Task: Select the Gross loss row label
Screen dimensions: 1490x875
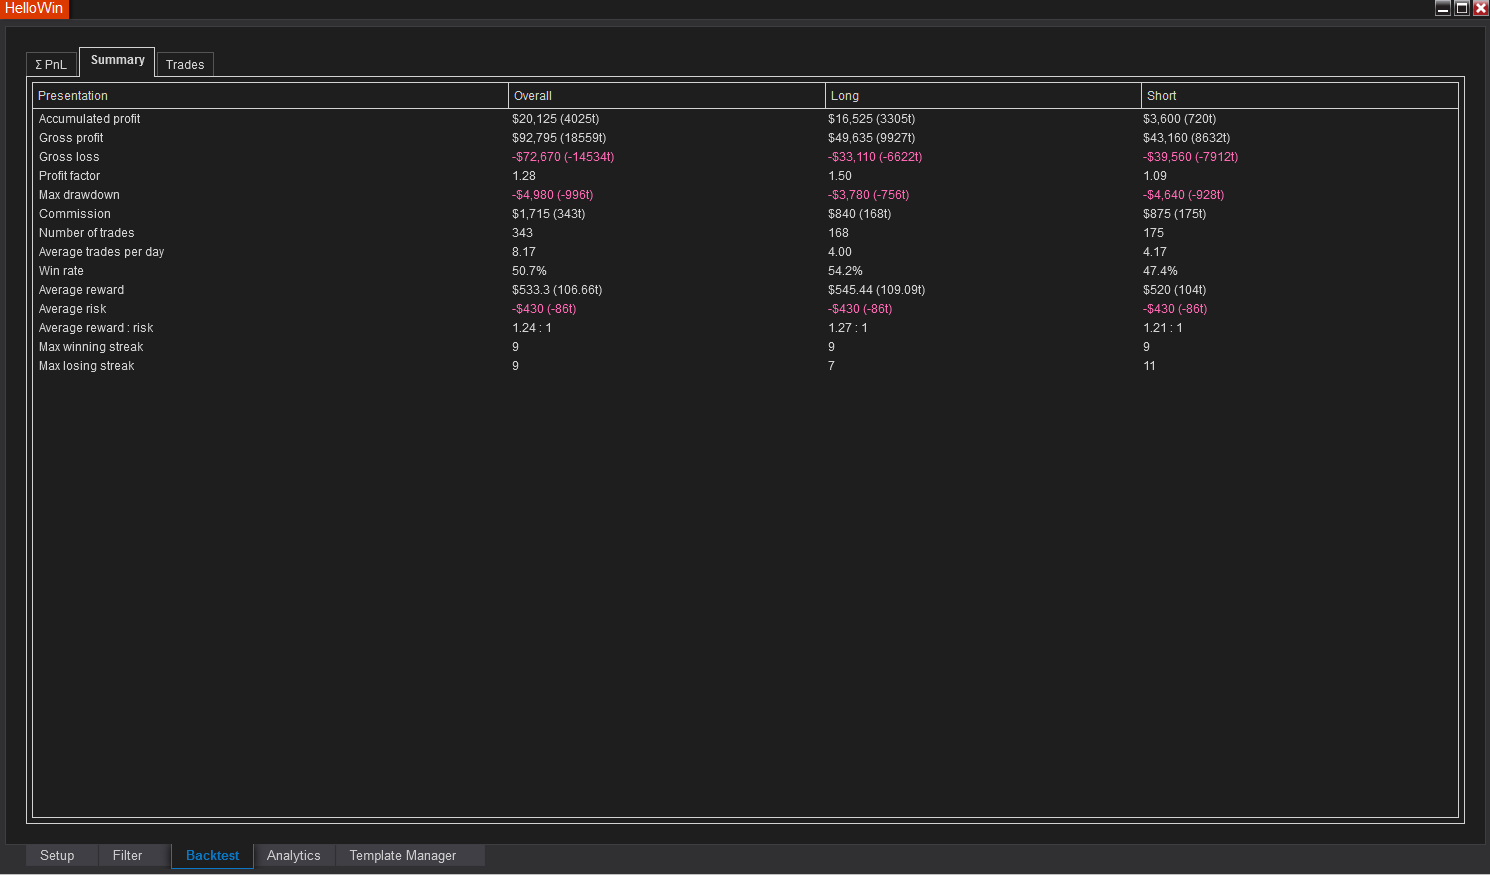Action: [69, 157]
